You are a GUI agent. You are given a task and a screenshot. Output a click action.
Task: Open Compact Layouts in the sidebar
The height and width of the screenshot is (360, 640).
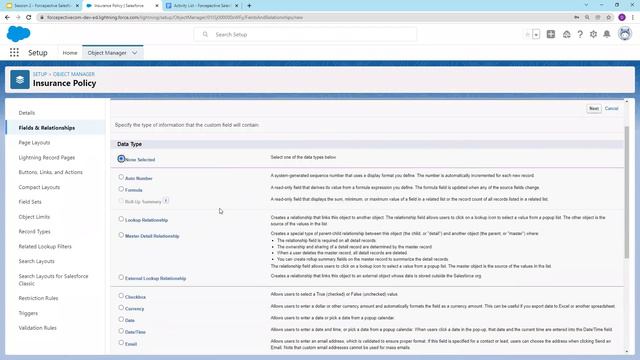(x=39, y=187)
